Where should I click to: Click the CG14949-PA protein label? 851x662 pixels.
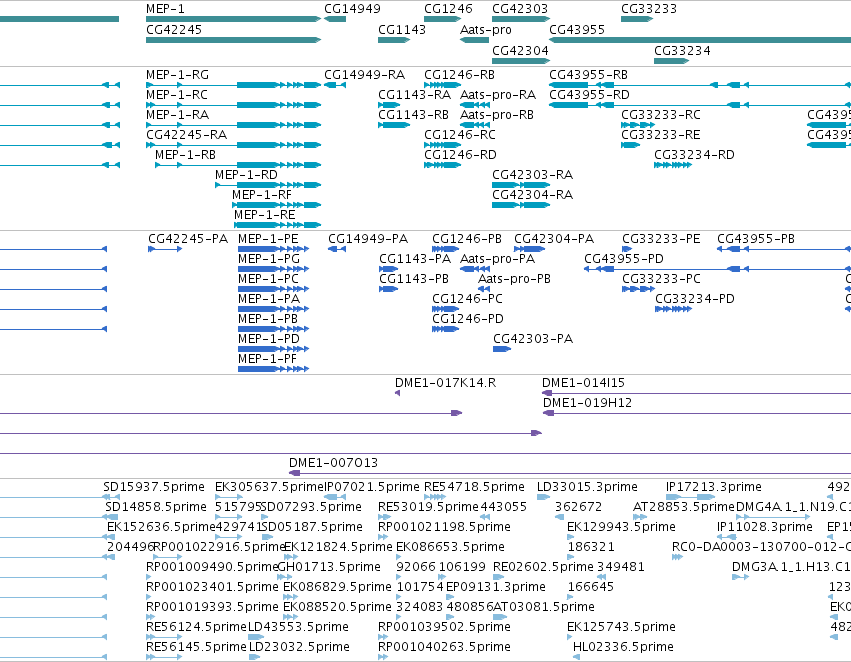pyautogui.click(x=368, y=239)
